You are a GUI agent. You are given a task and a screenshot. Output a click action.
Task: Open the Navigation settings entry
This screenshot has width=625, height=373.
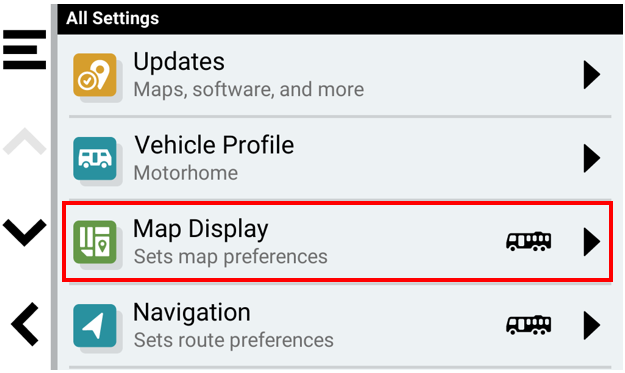tap(340, 326)
